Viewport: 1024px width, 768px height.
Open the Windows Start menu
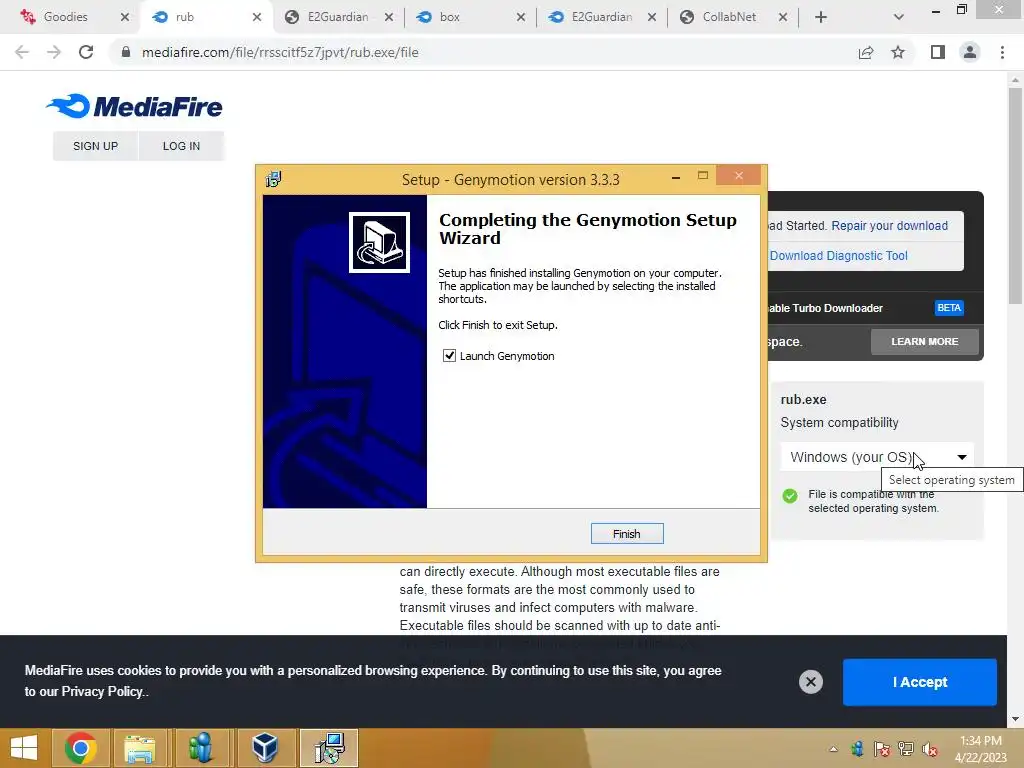tap(24, 748)
